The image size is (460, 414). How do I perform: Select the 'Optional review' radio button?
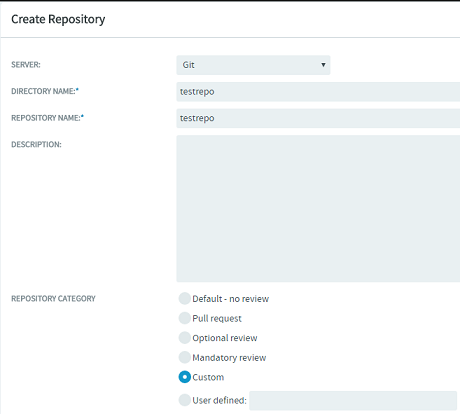[x=184, y=338]
